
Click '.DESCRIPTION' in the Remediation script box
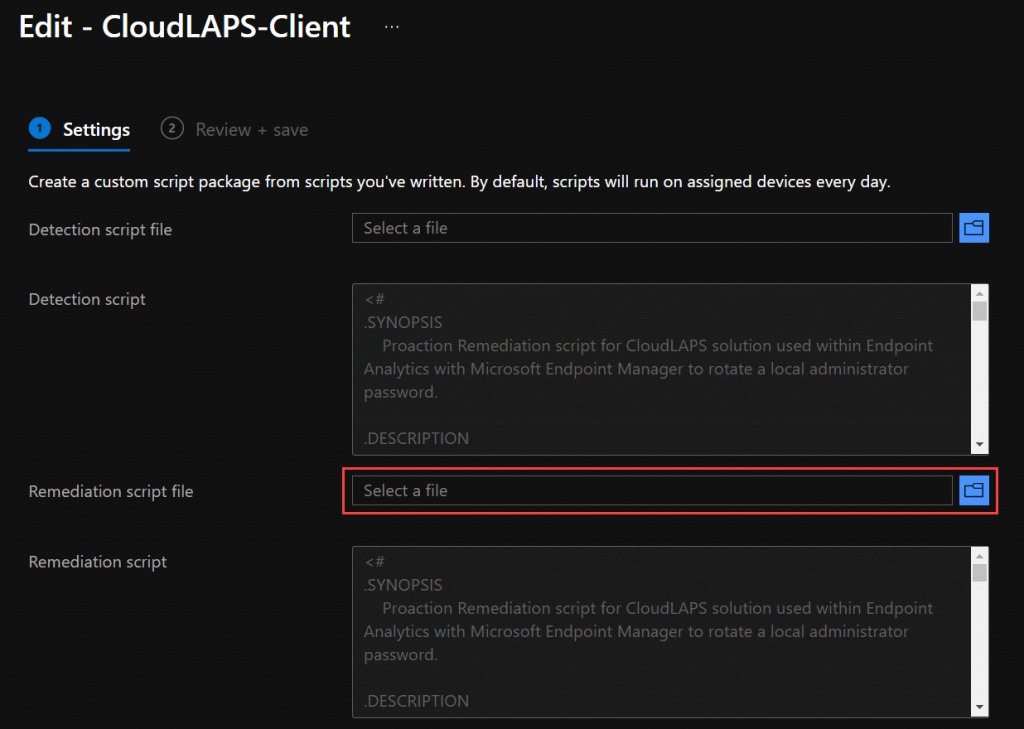[x=416, y=701]
